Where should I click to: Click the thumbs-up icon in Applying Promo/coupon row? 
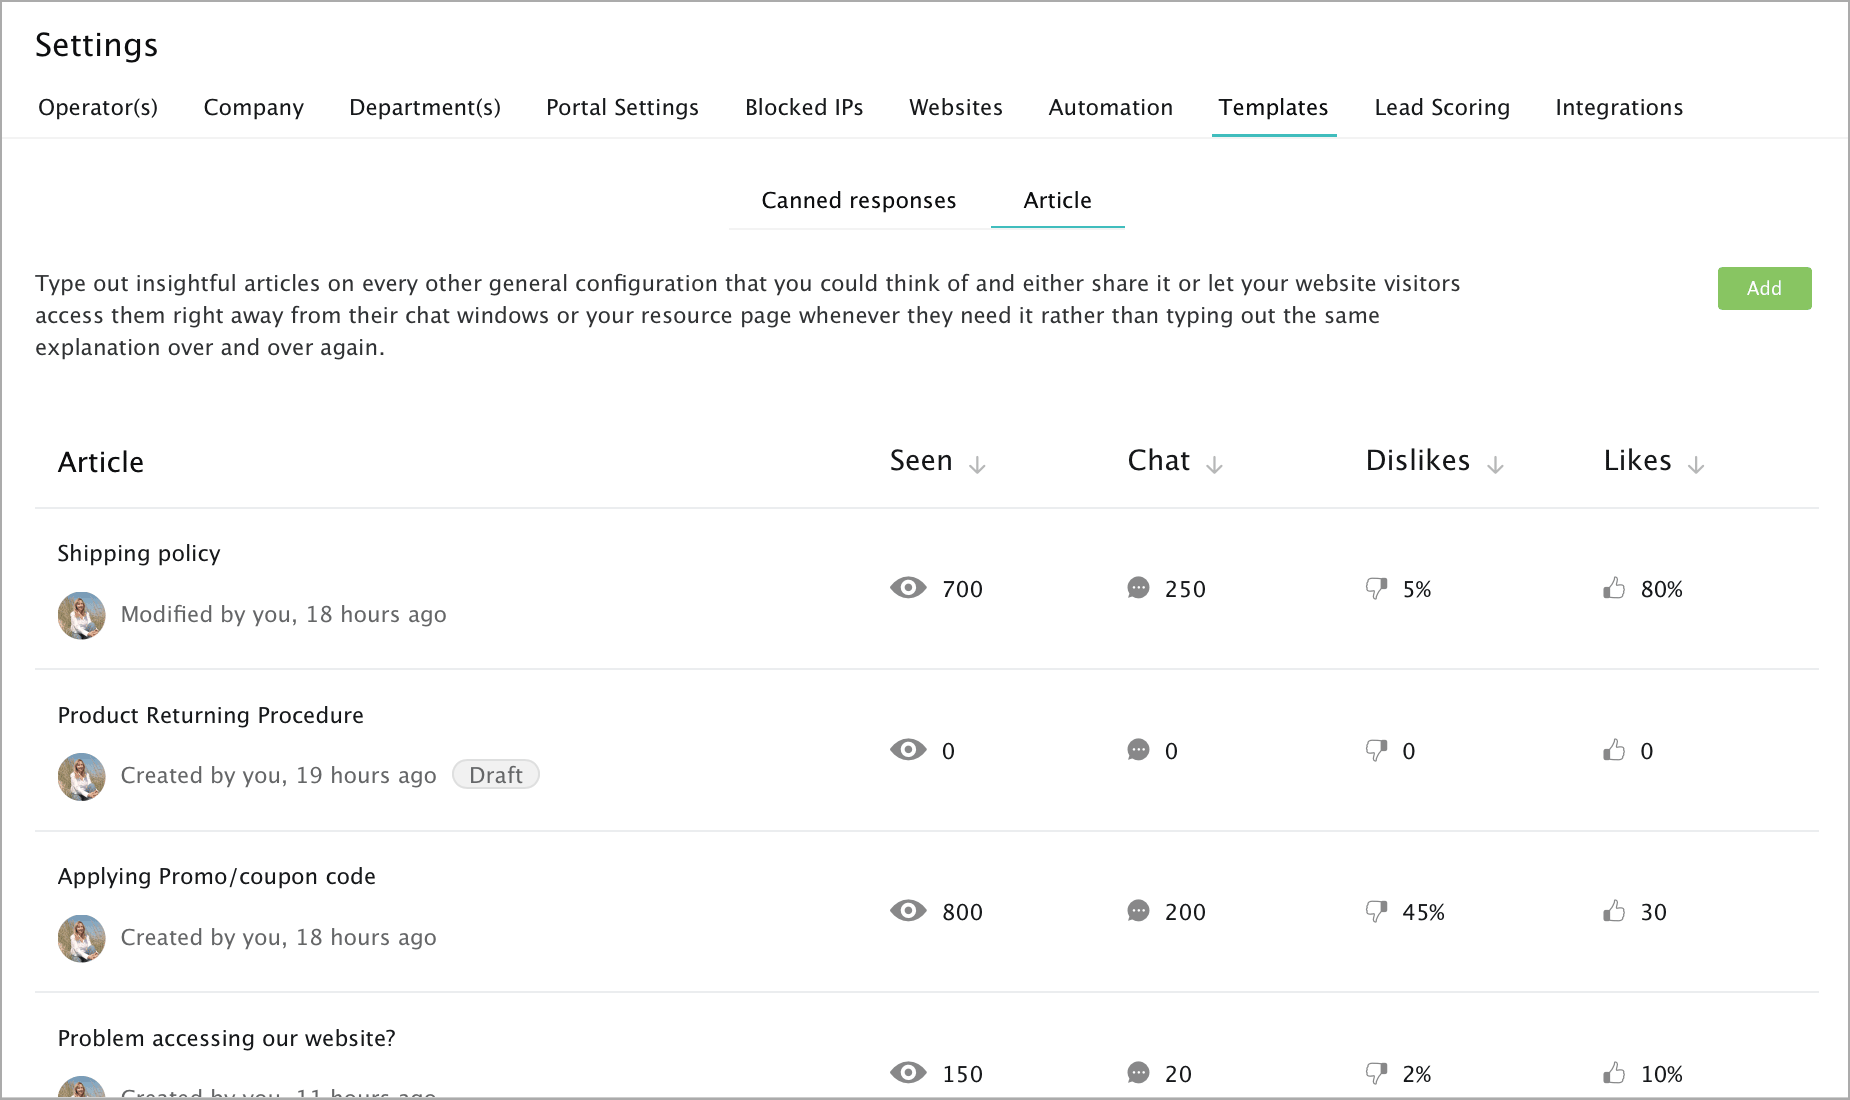tap(1614, 910)
